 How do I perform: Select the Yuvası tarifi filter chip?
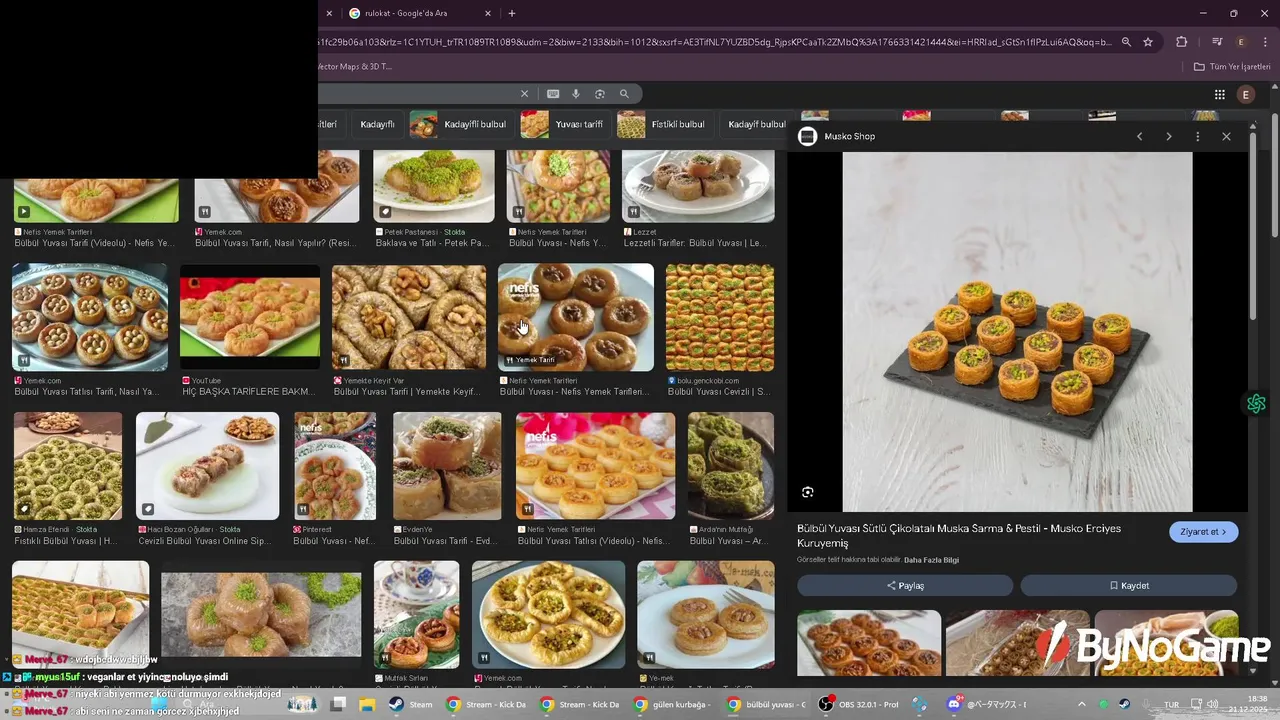coord(563,125)
